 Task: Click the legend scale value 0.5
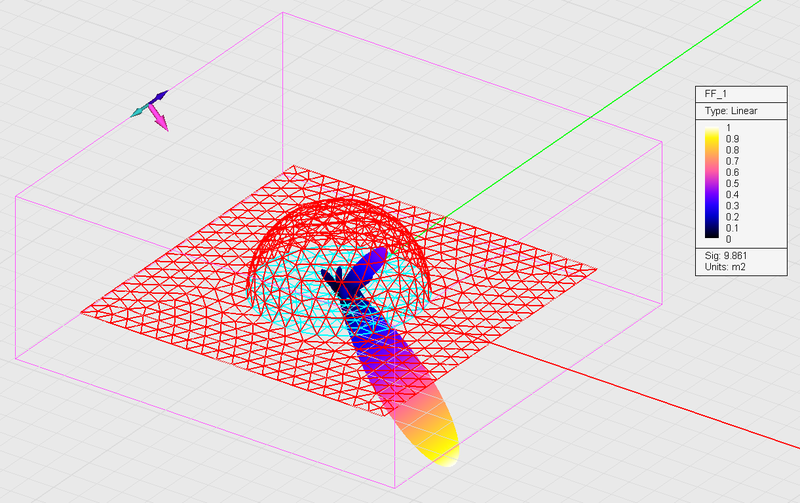pyautogui.click(x=732, y=184)
